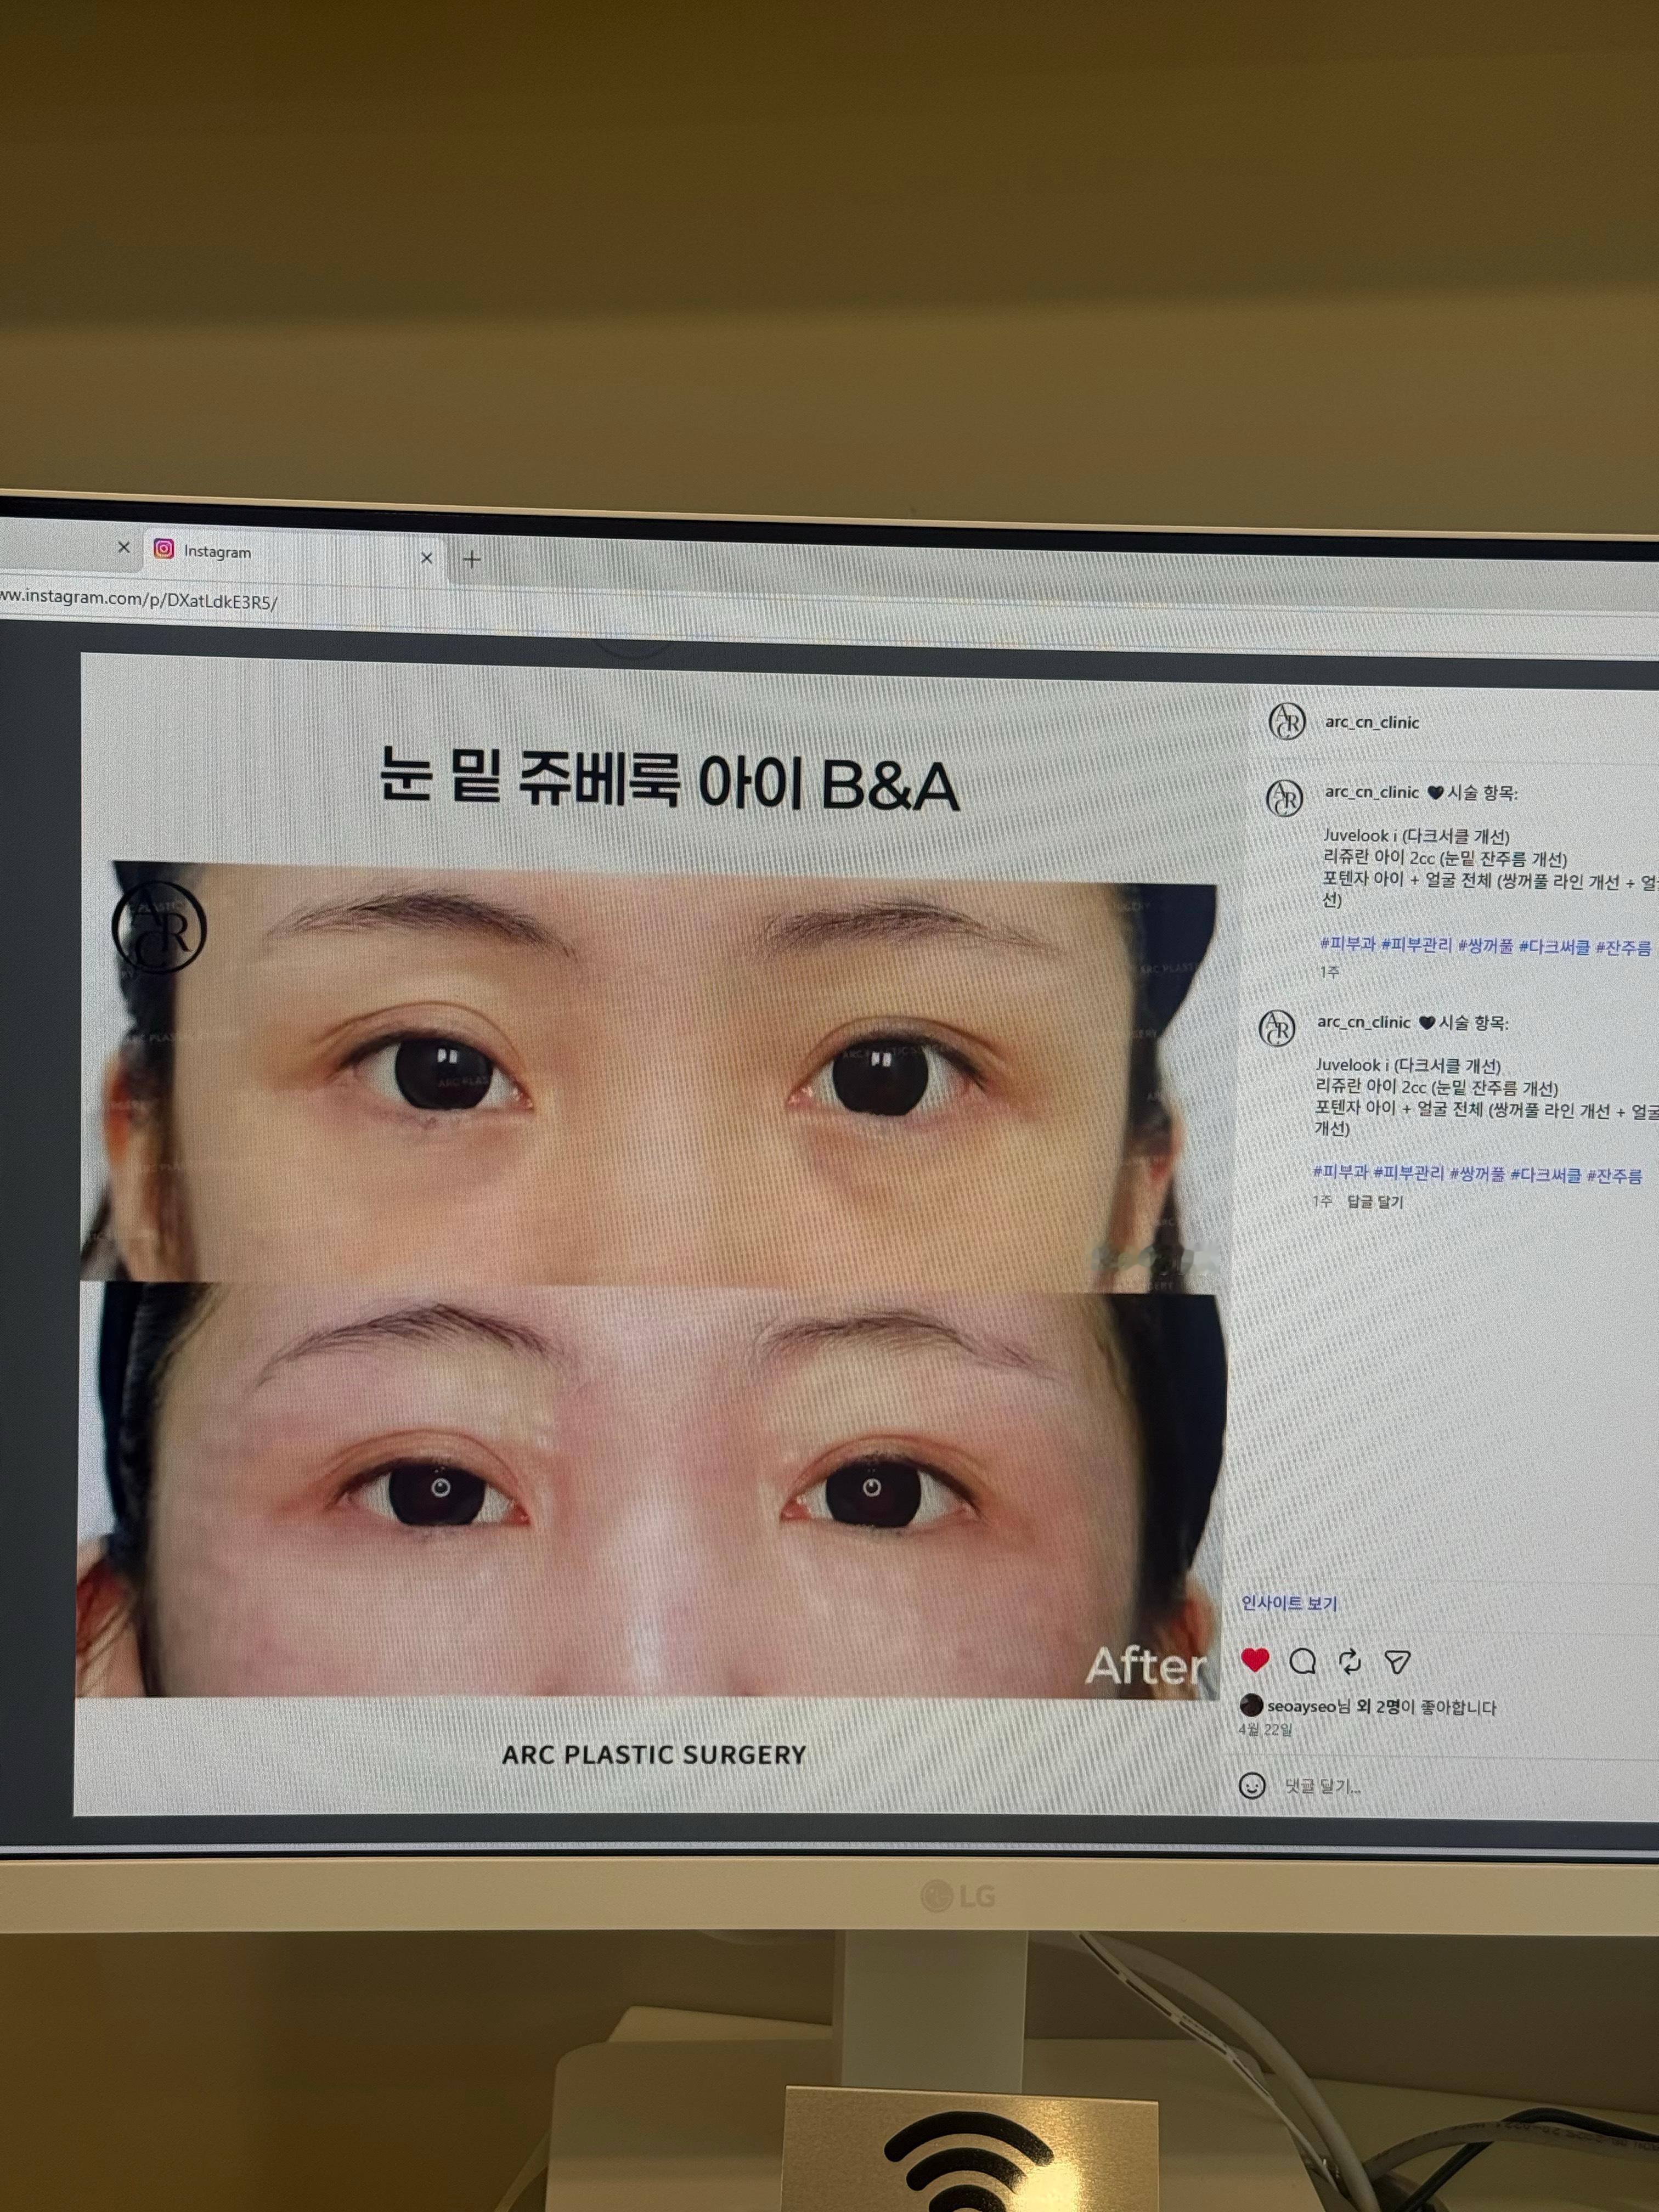Click the 4월 22일 post date

[x=1264, y=1730]
